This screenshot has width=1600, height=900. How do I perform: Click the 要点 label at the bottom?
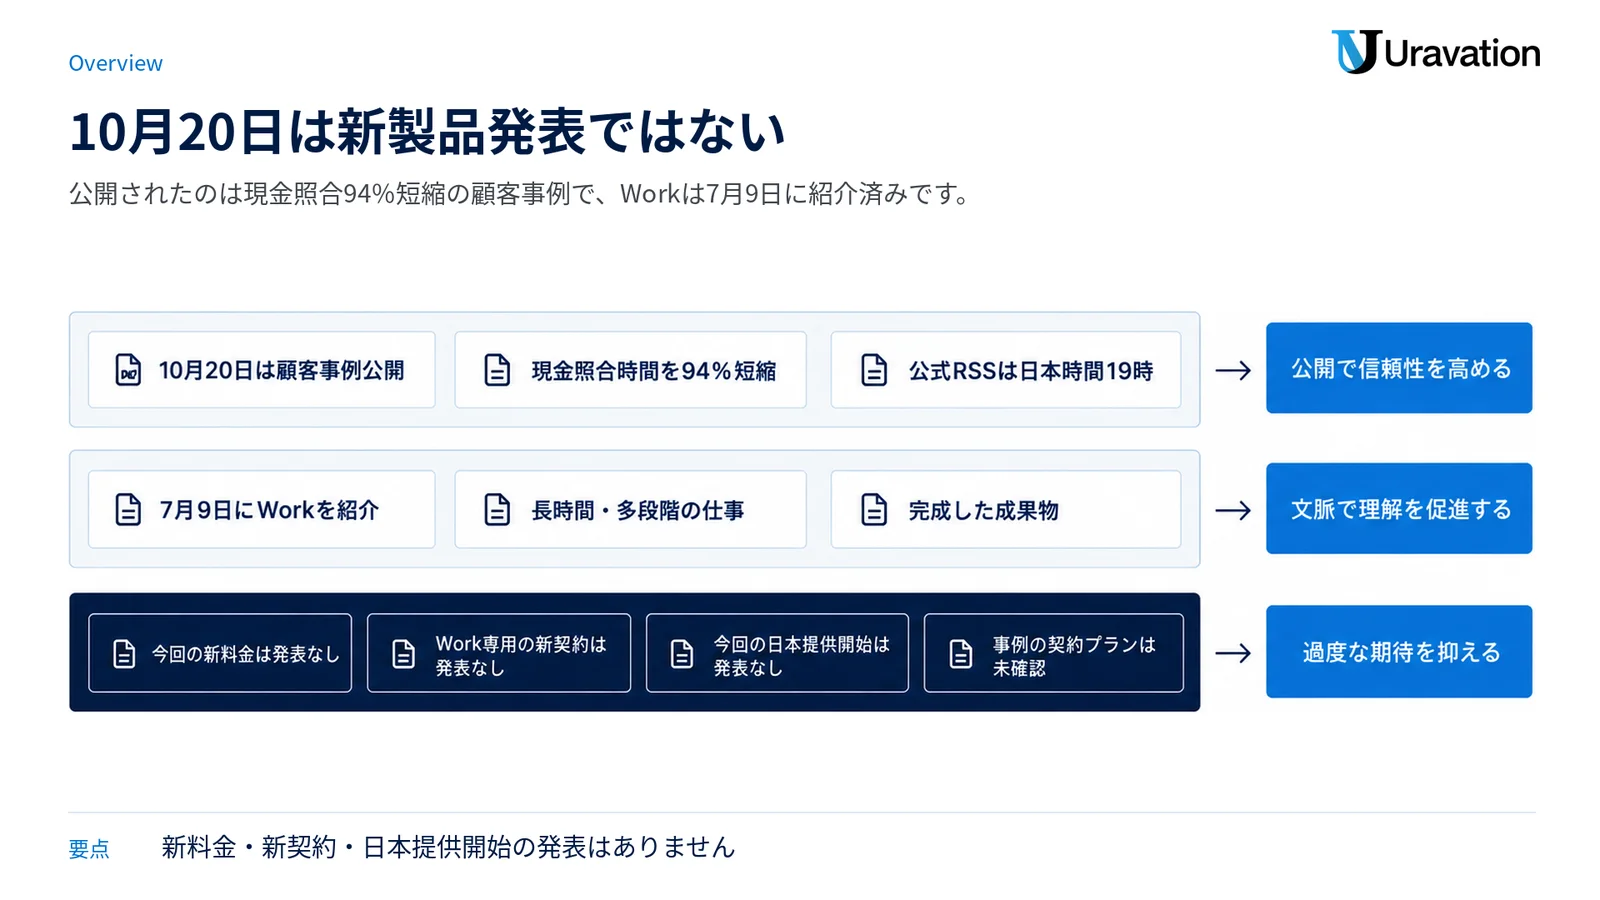(89, 849)
